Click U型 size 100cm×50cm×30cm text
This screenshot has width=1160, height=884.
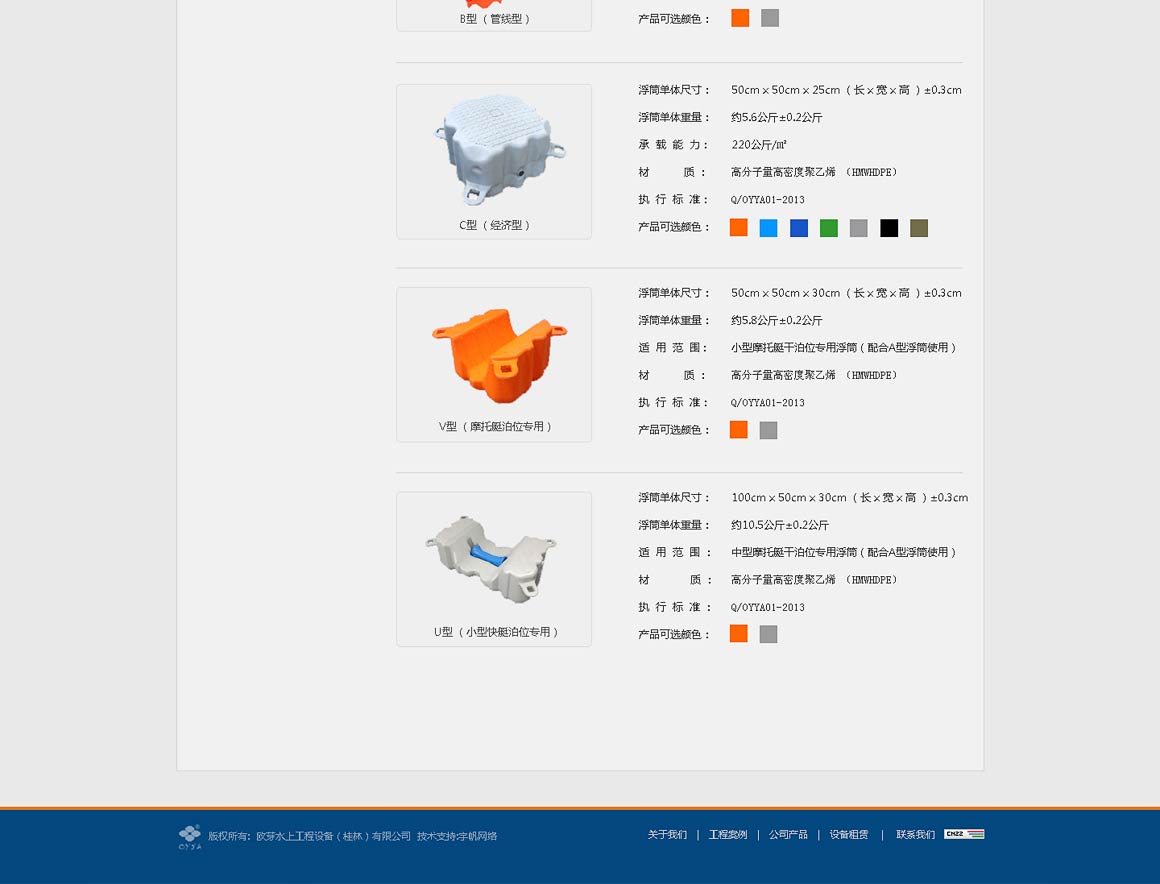tap(849, 498)
